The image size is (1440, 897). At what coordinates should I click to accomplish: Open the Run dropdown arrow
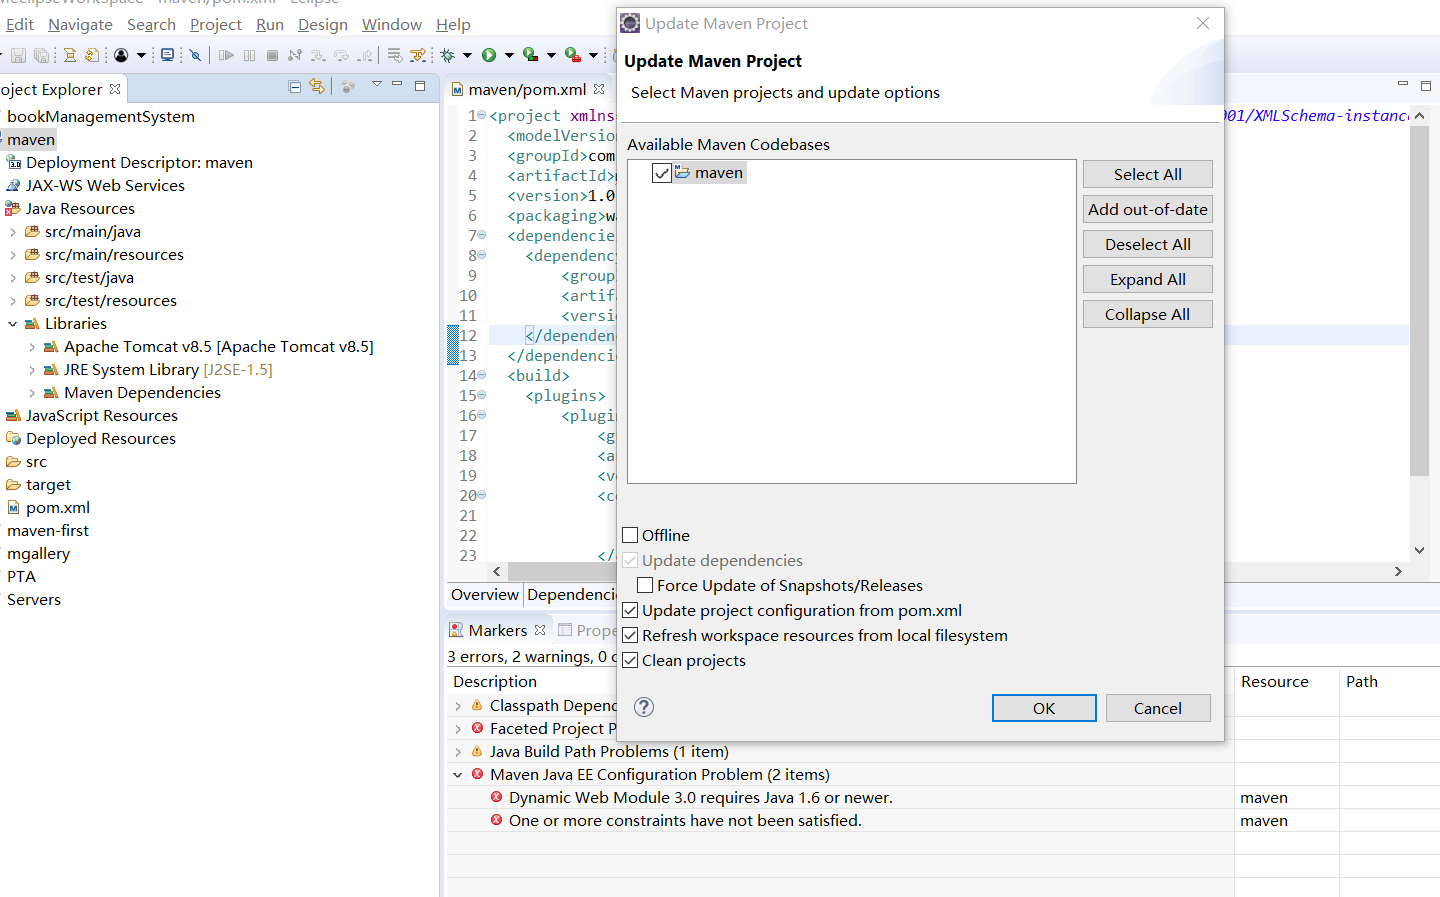[509, 56]
